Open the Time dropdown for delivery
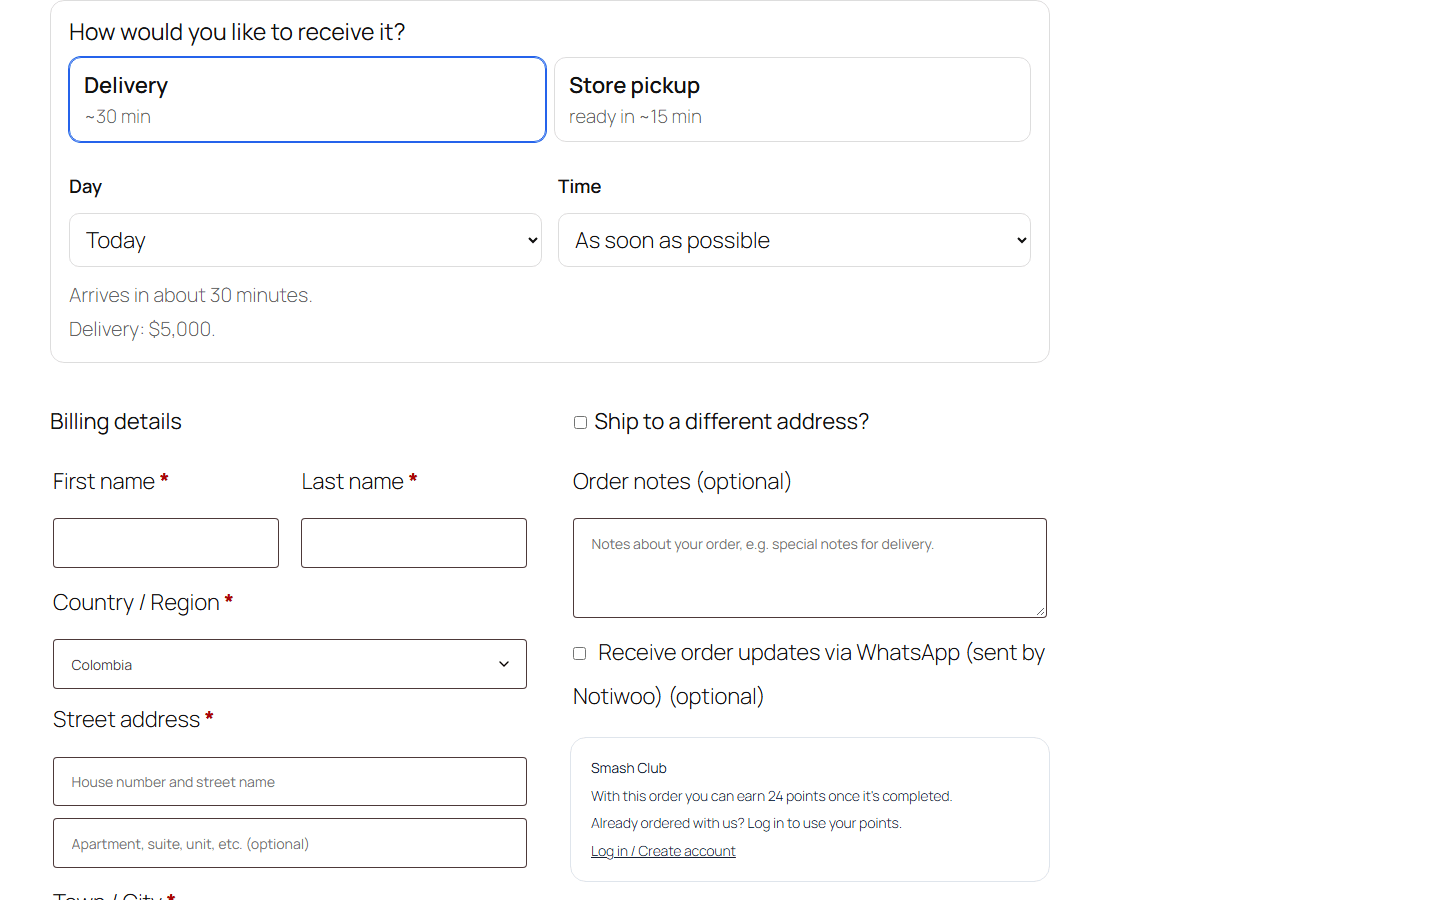 [x=794, y=240]
